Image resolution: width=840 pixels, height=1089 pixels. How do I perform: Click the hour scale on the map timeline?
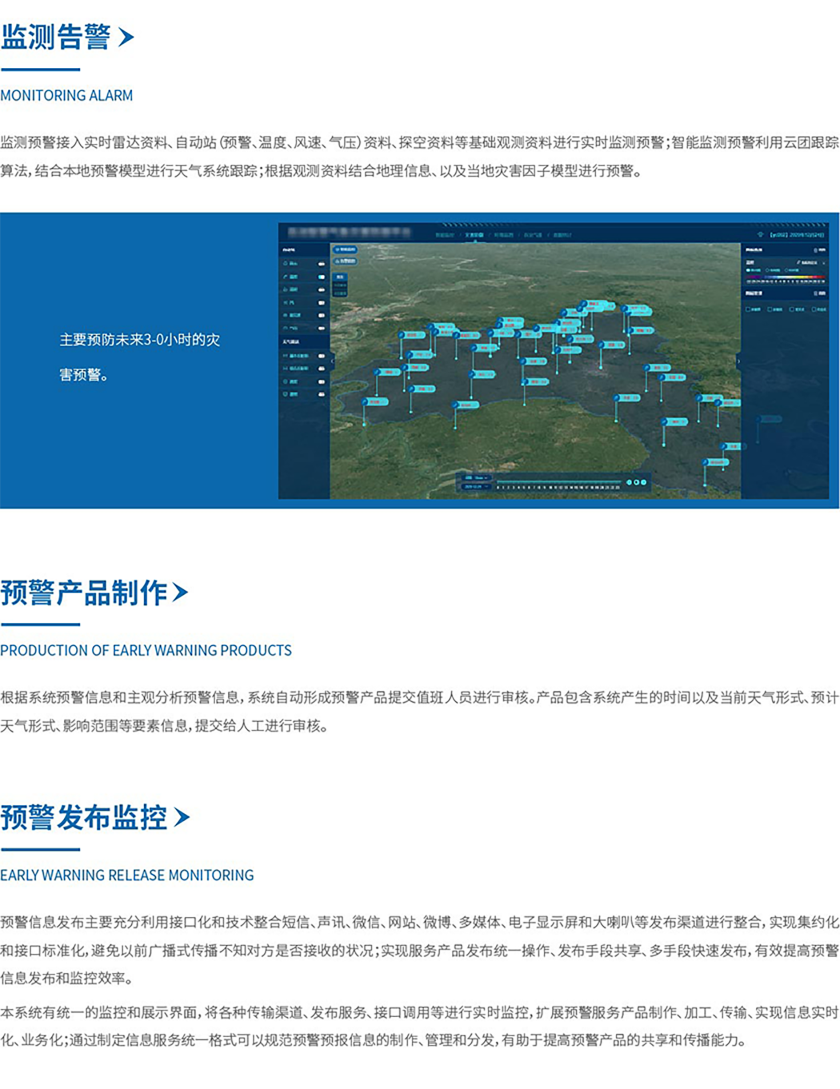(560, 487)
